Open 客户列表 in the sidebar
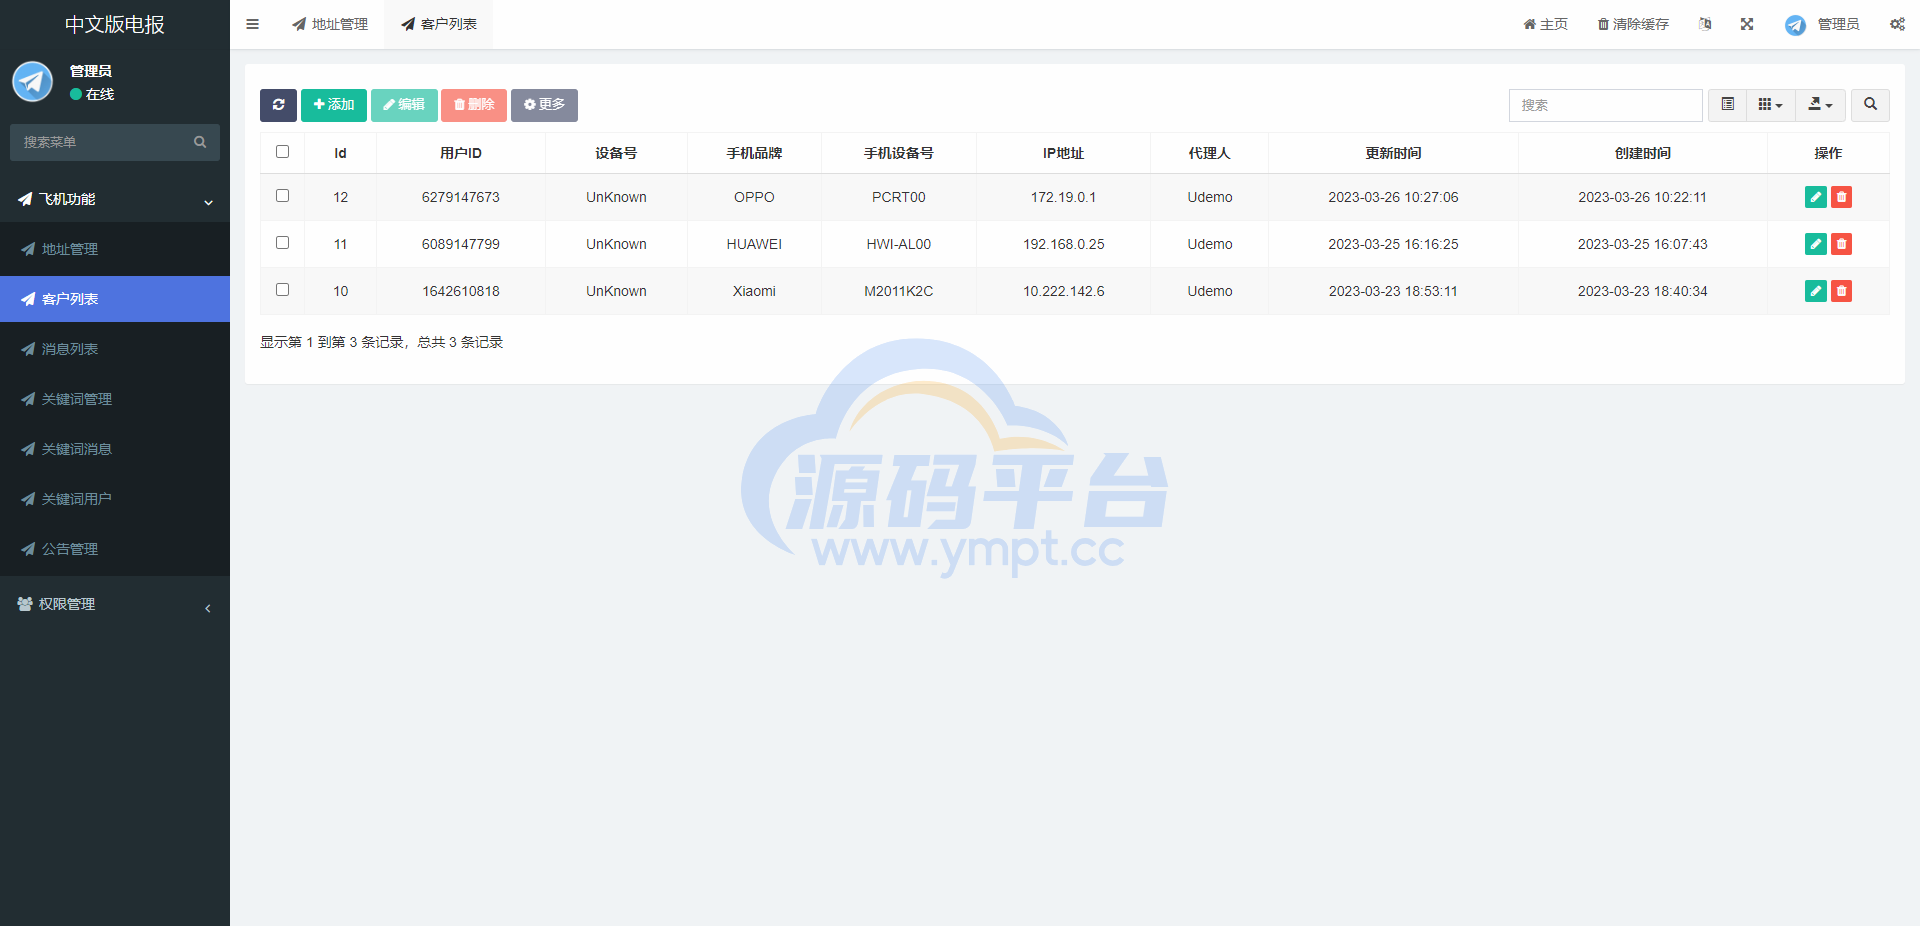 pos(115,299)
